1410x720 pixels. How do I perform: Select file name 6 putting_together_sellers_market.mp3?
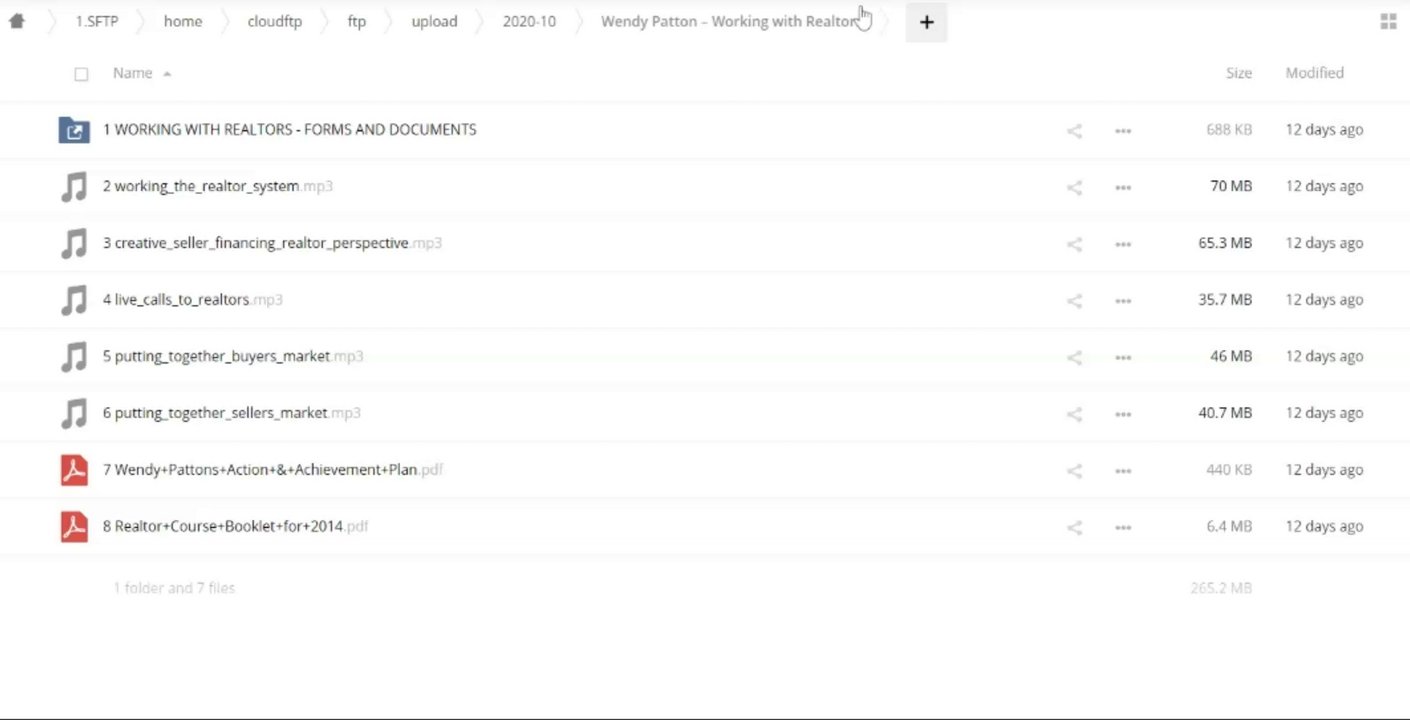point(231,413)
